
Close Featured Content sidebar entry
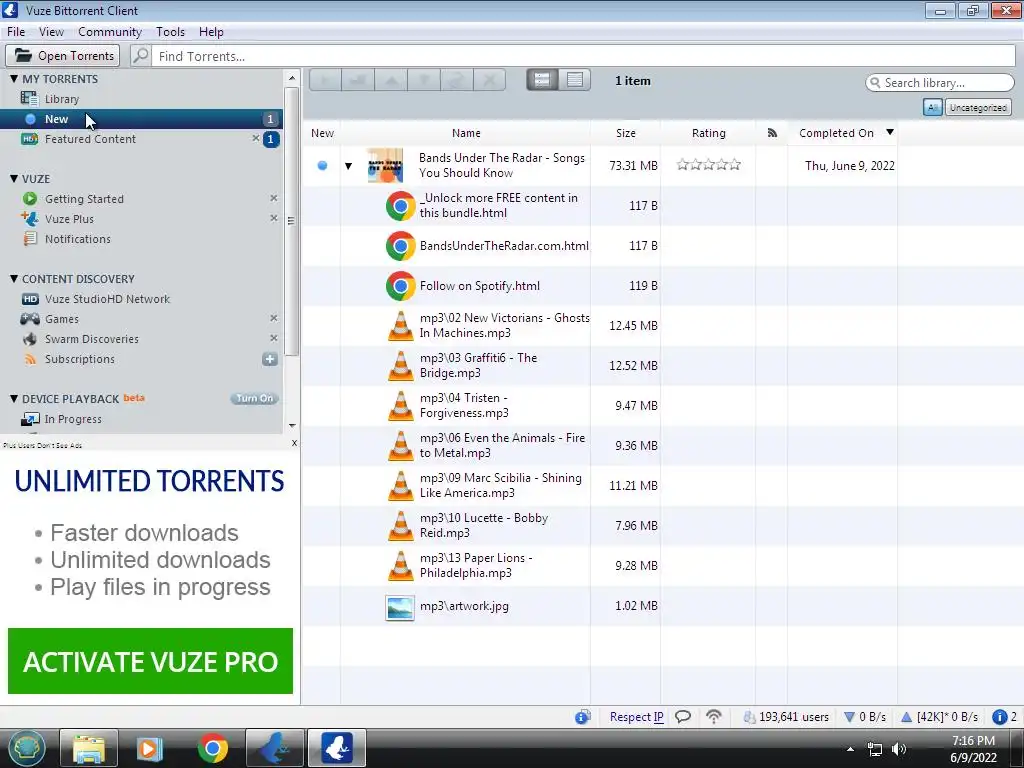pos(256,138)
